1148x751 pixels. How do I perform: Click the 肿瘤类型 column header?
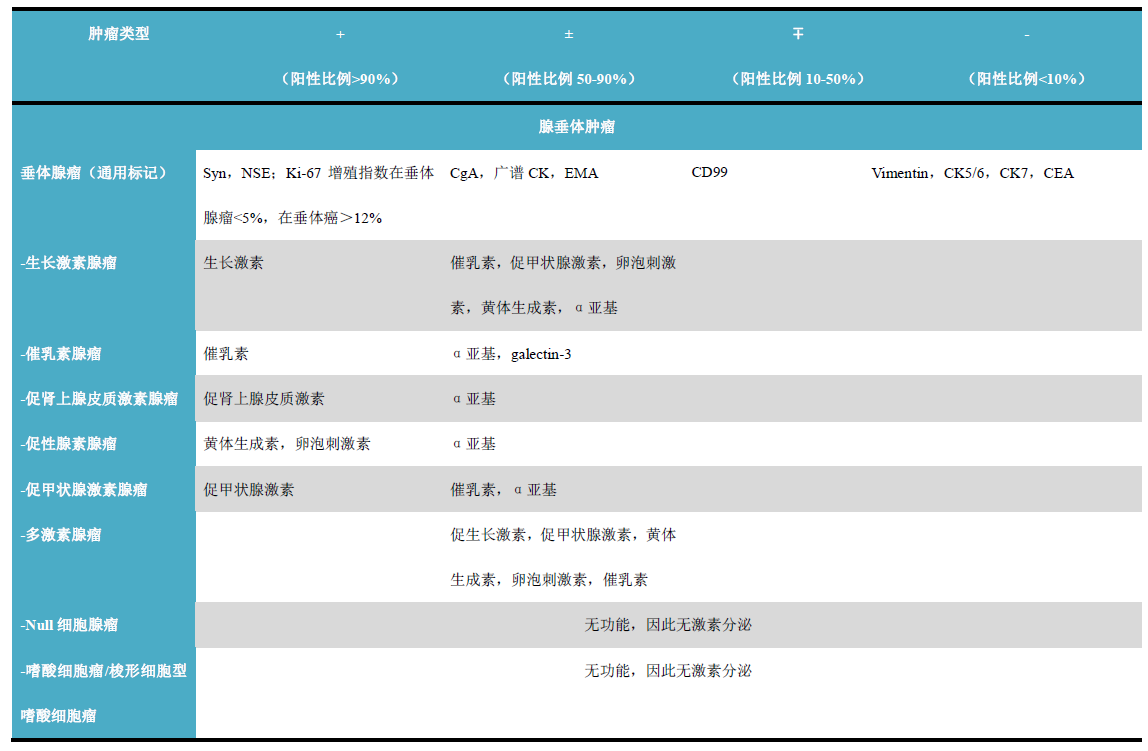118,34
